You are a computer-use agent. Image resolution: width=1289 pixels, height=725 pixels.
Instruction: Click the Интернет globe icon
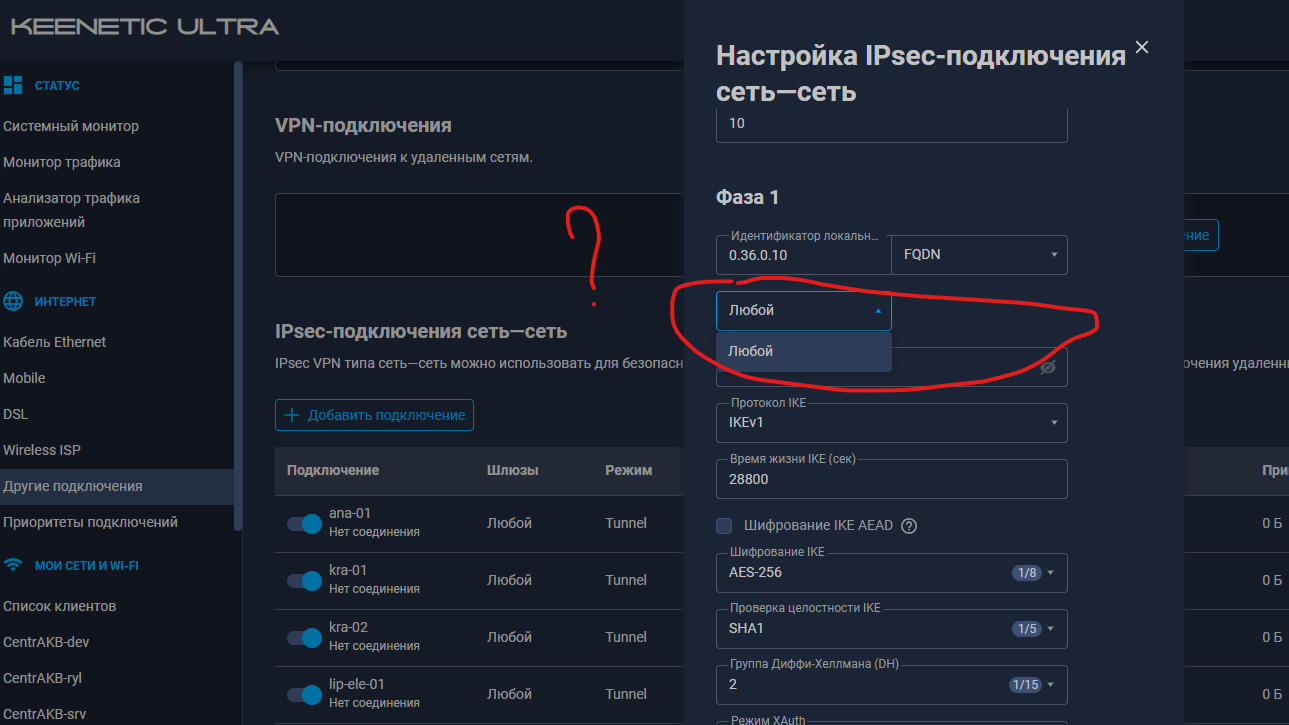[13, 301]
